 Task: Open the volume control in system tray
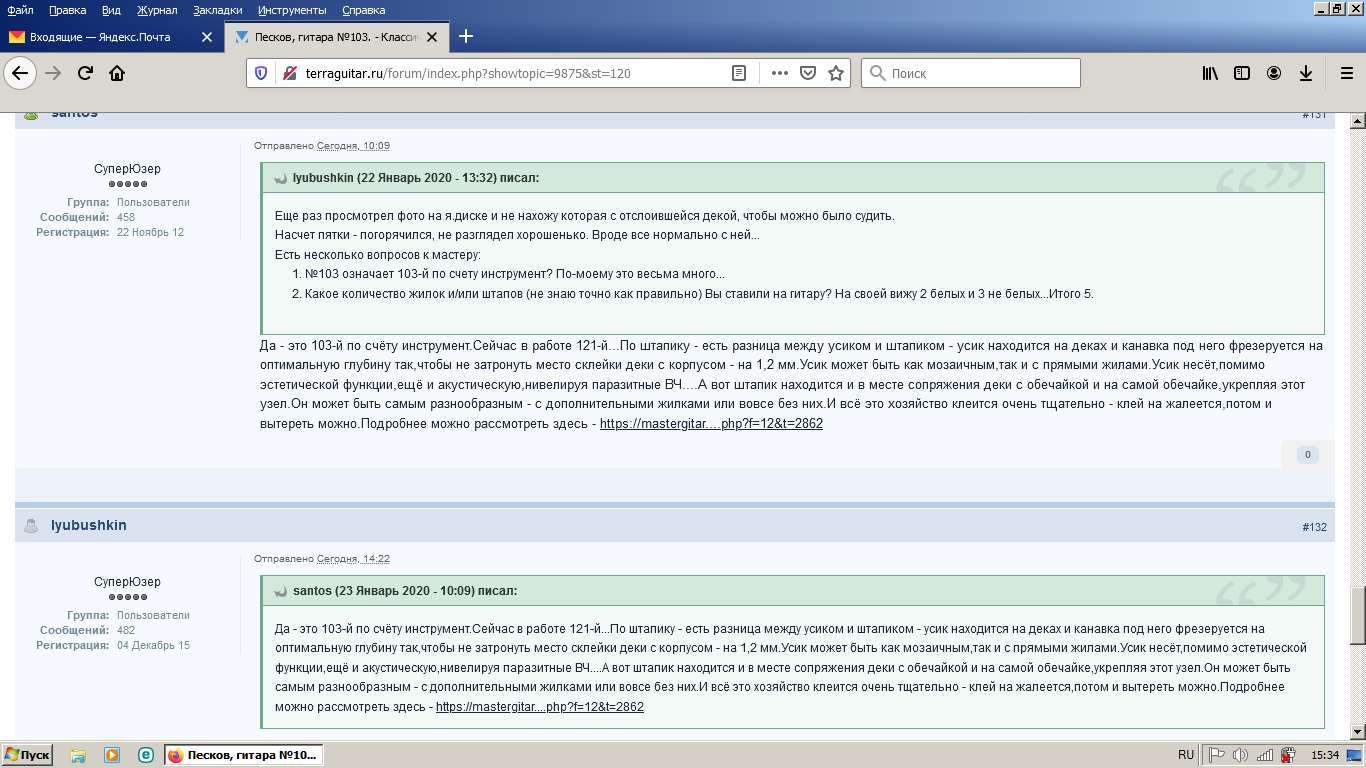[1241, 755]
